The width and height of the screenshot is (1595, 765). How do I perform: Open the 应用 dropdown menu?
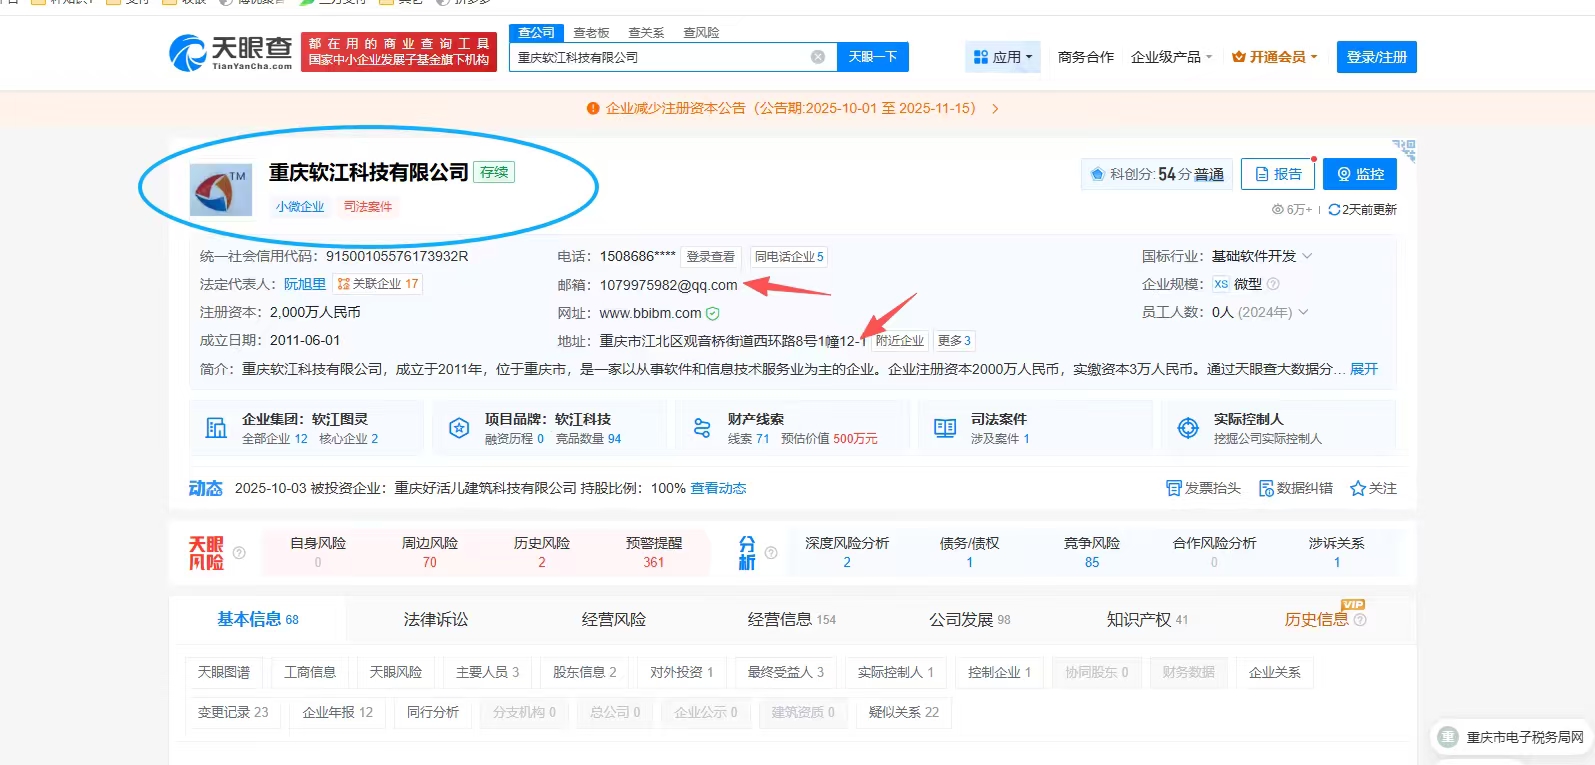point(1003,57)
